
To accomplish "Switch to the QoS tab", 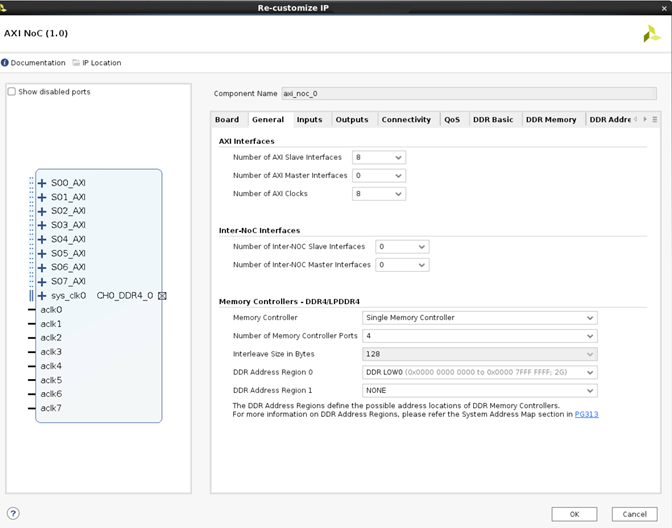I will 452,120.
